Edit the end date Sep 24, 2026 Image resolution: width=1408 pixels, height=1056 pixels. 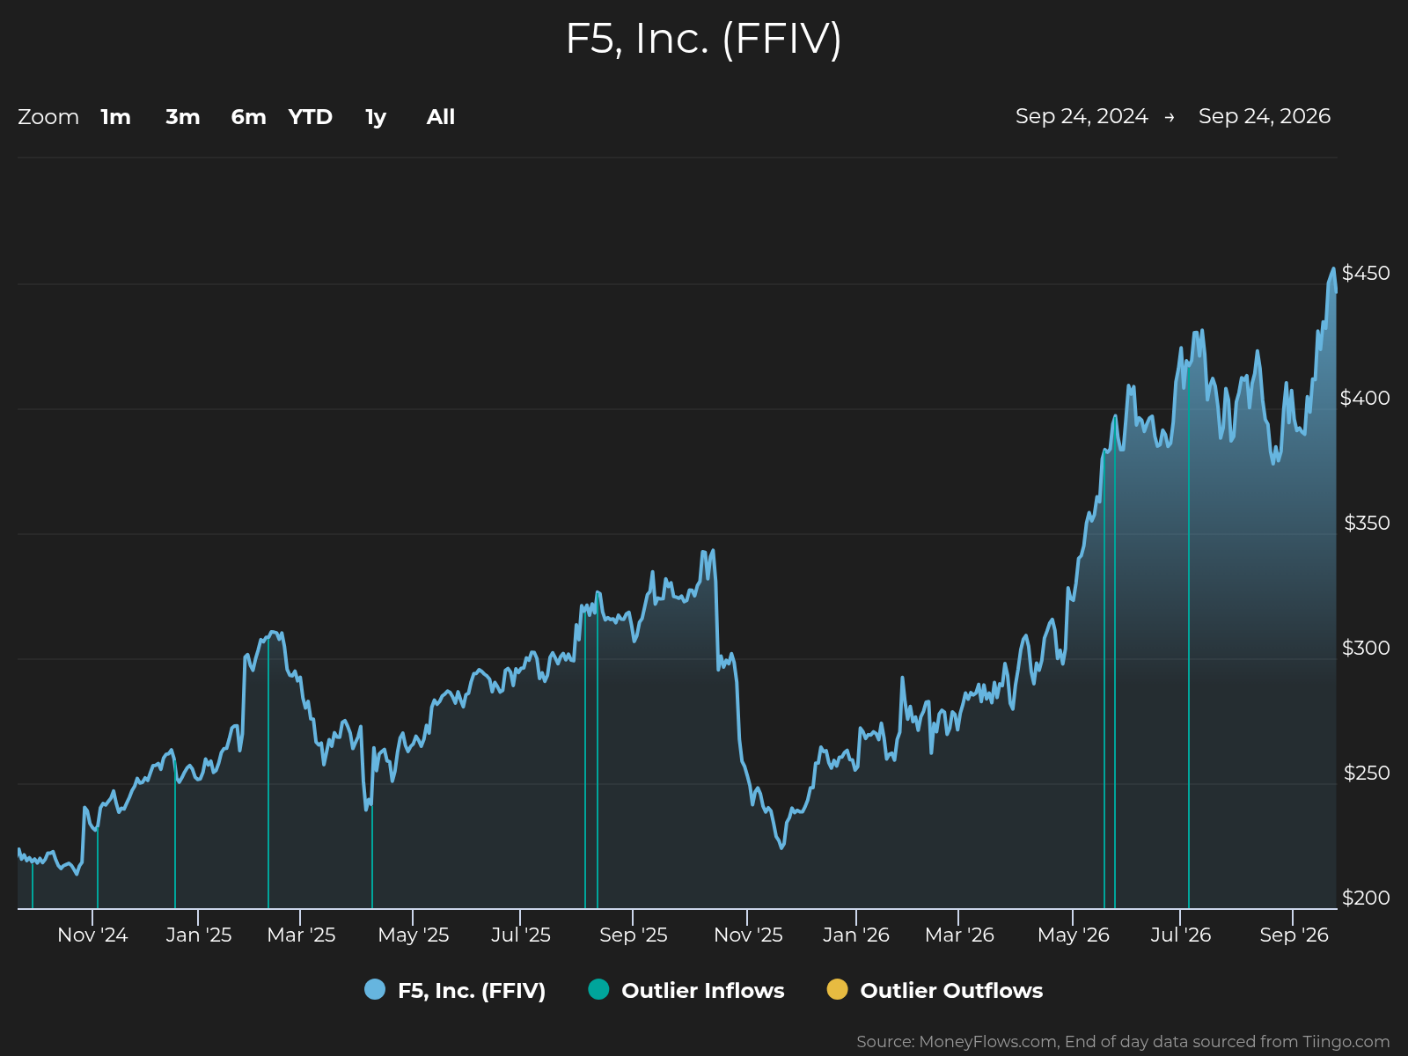[x=1265, y=116]
